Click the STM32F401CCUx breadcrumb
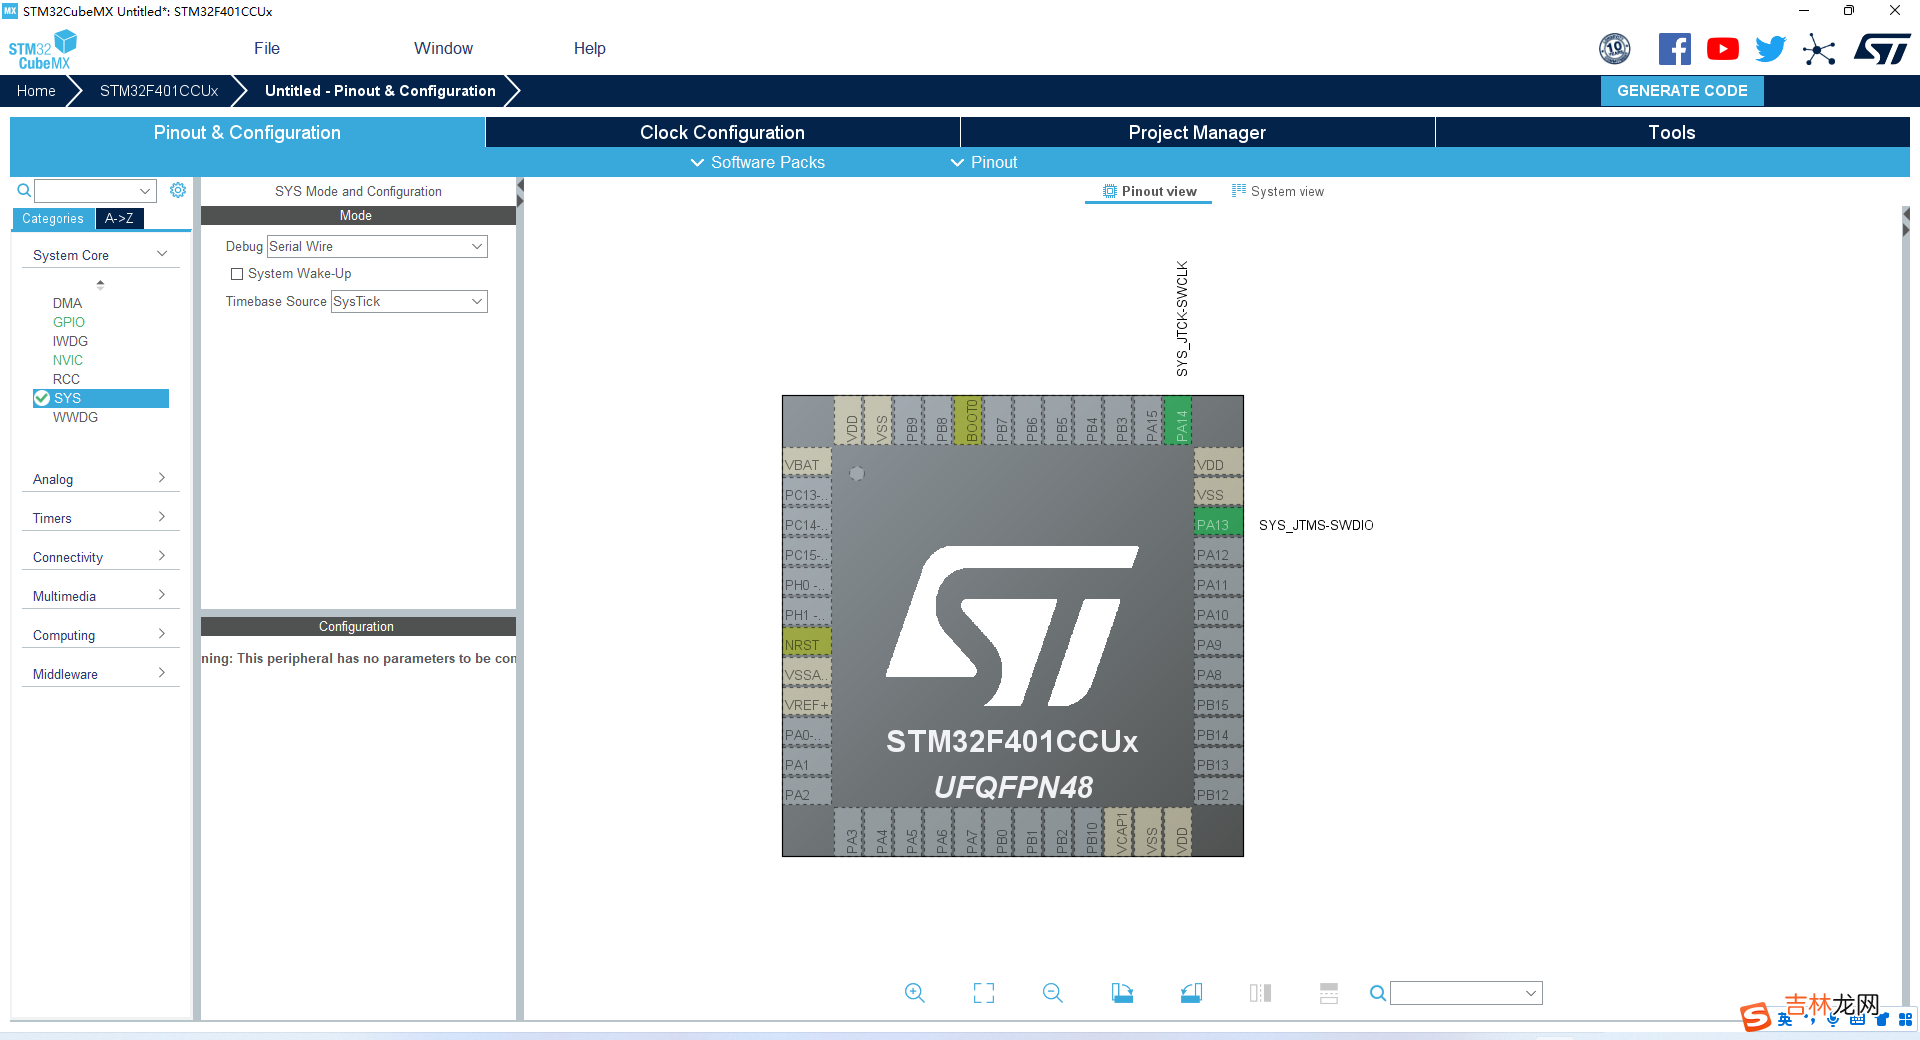This screenshot has height=1040, width=1920. coord(159,91)
